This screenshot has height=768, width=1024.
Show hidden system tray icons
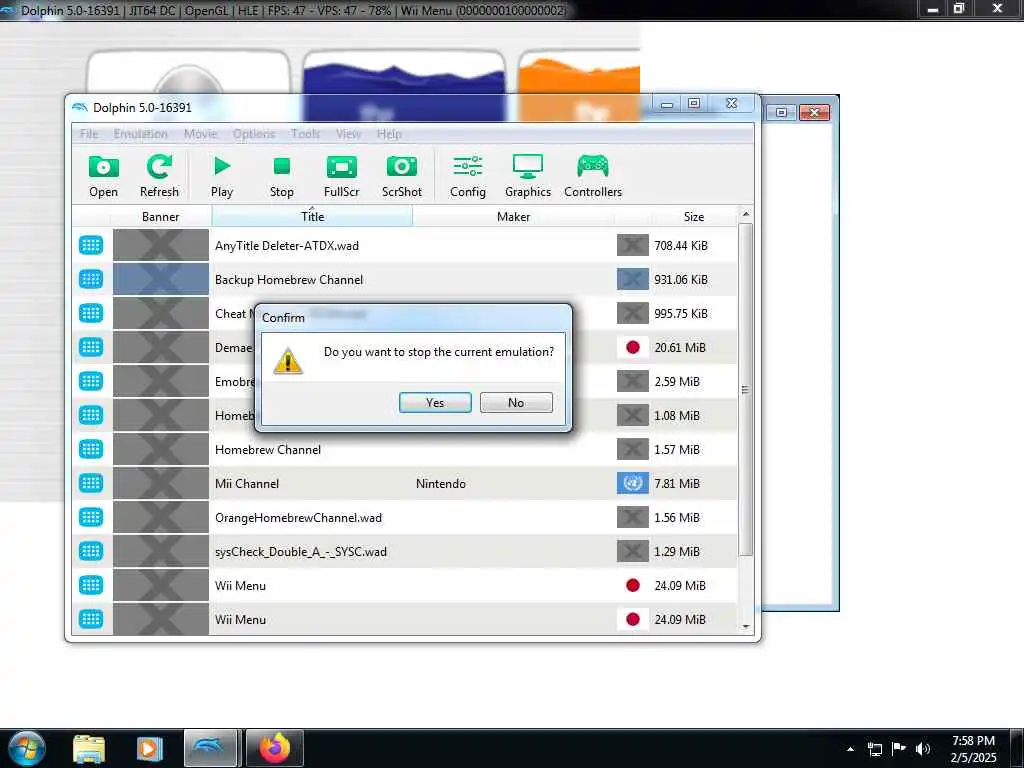[850, 749]
